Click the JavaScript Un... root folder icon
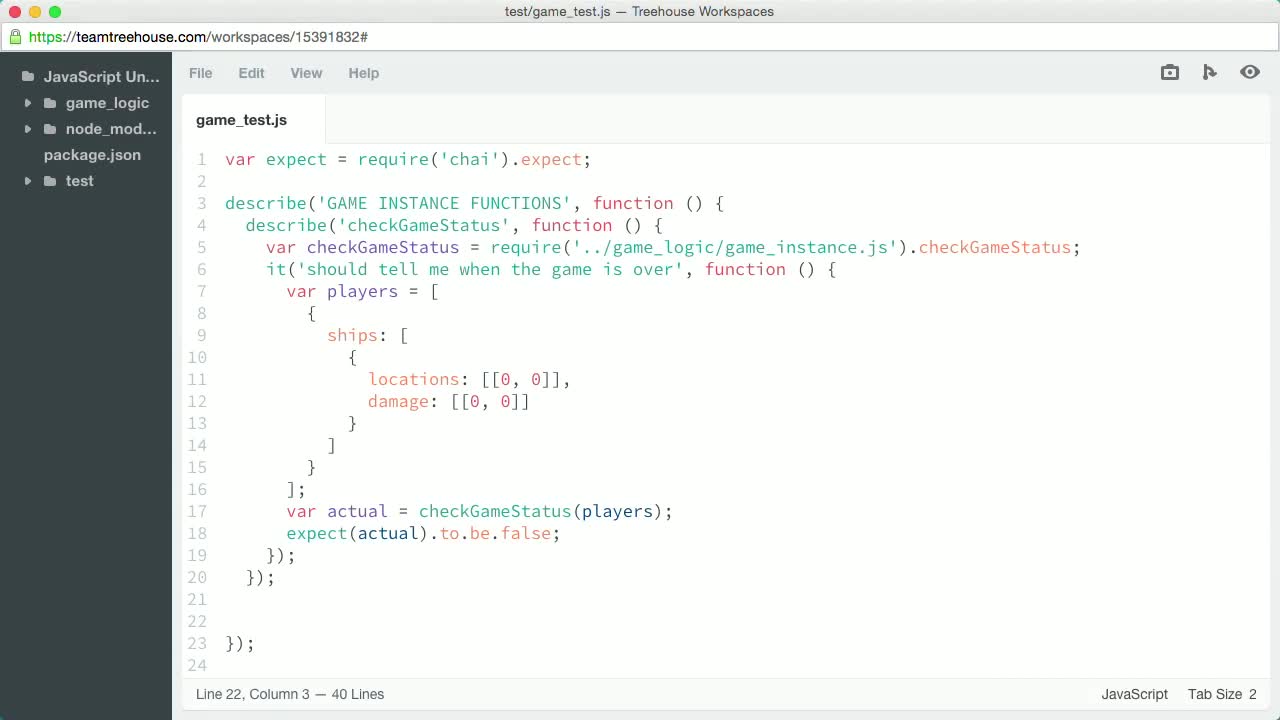Image resolution: width=1280 pixels, height=720 pixels. click(28, 77)
